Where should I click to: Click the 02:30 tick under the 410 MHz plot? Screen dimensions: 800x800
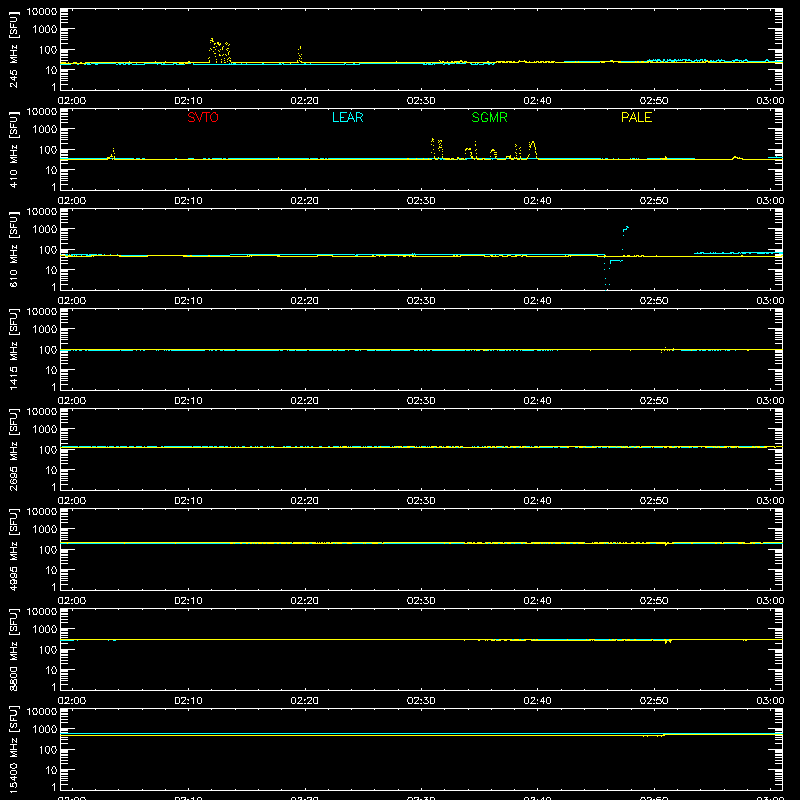click(421, 201)
